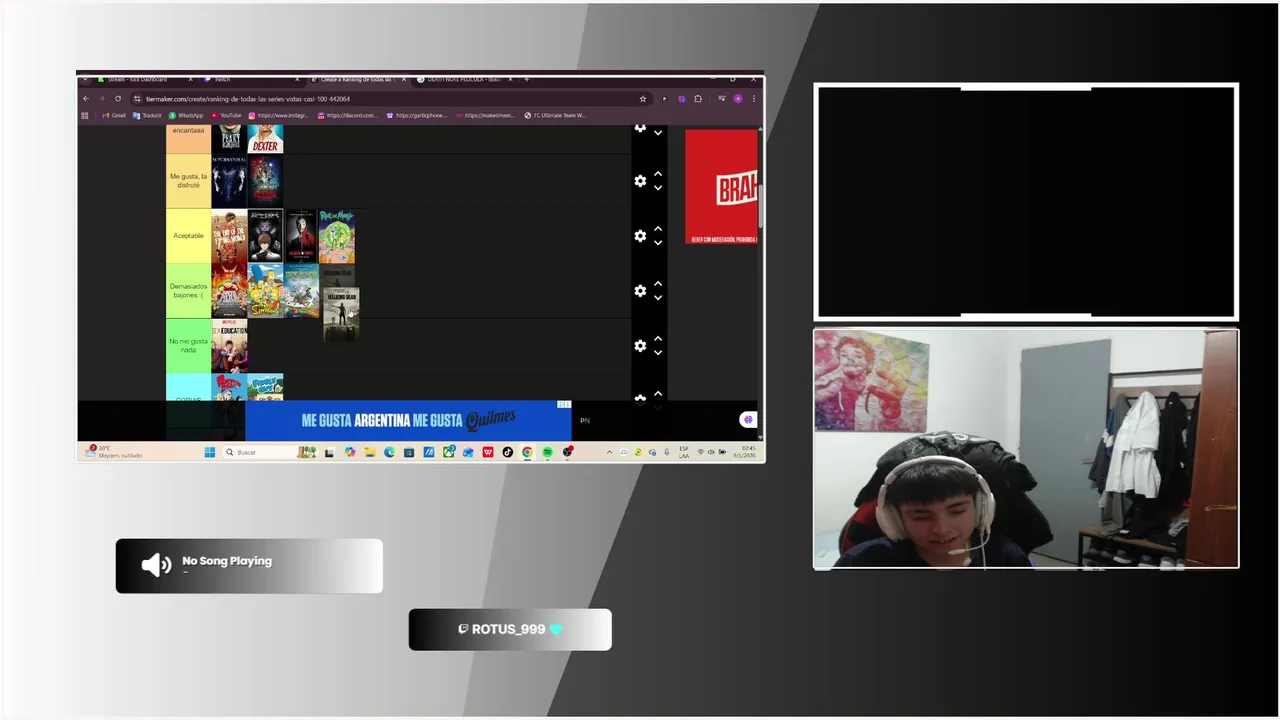Select The Simpsons poster thumbnail

tap(265, 291)
